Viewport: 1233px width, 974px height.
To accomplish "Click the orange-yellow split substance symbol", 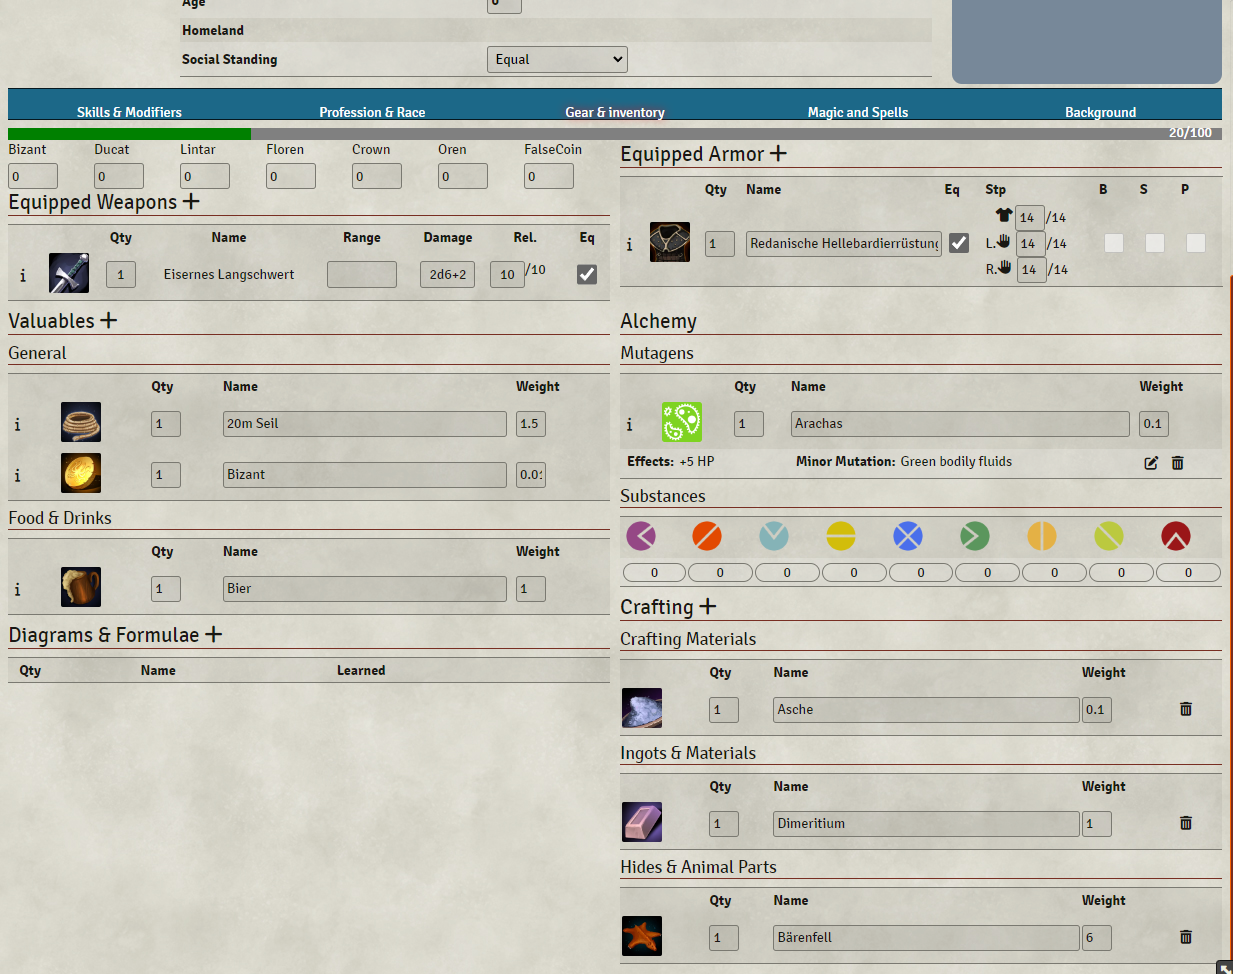I will pyautogui.click(x=1042, y=536).
